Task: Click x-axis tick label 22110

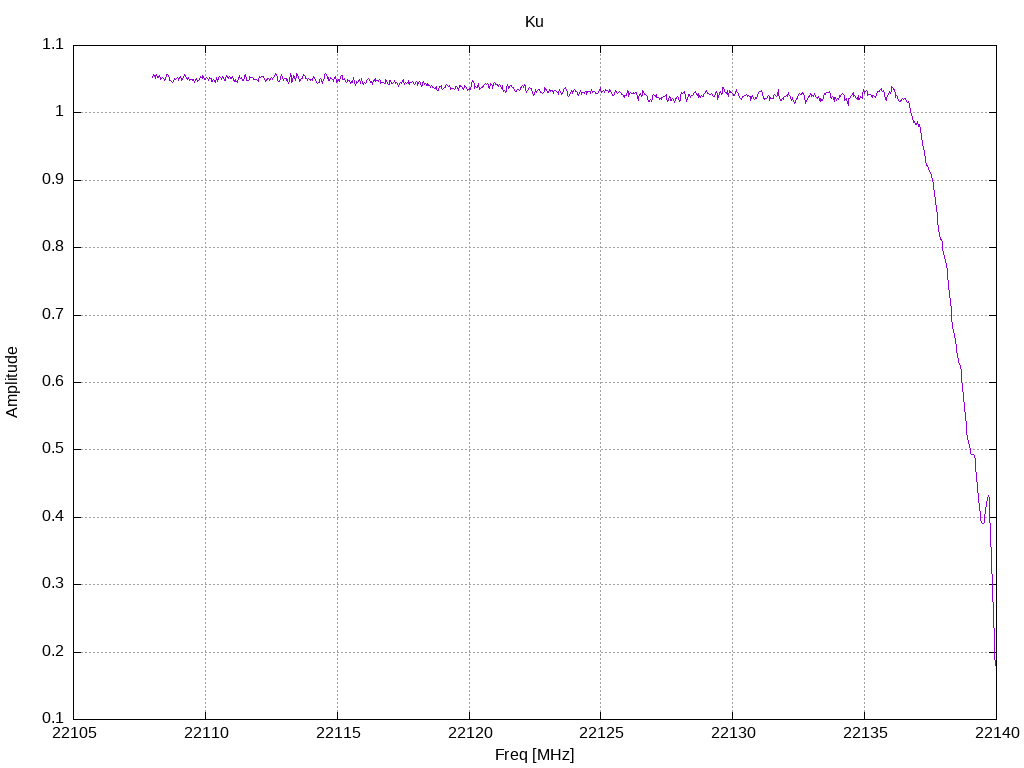Action: click(x=206, y=733)
